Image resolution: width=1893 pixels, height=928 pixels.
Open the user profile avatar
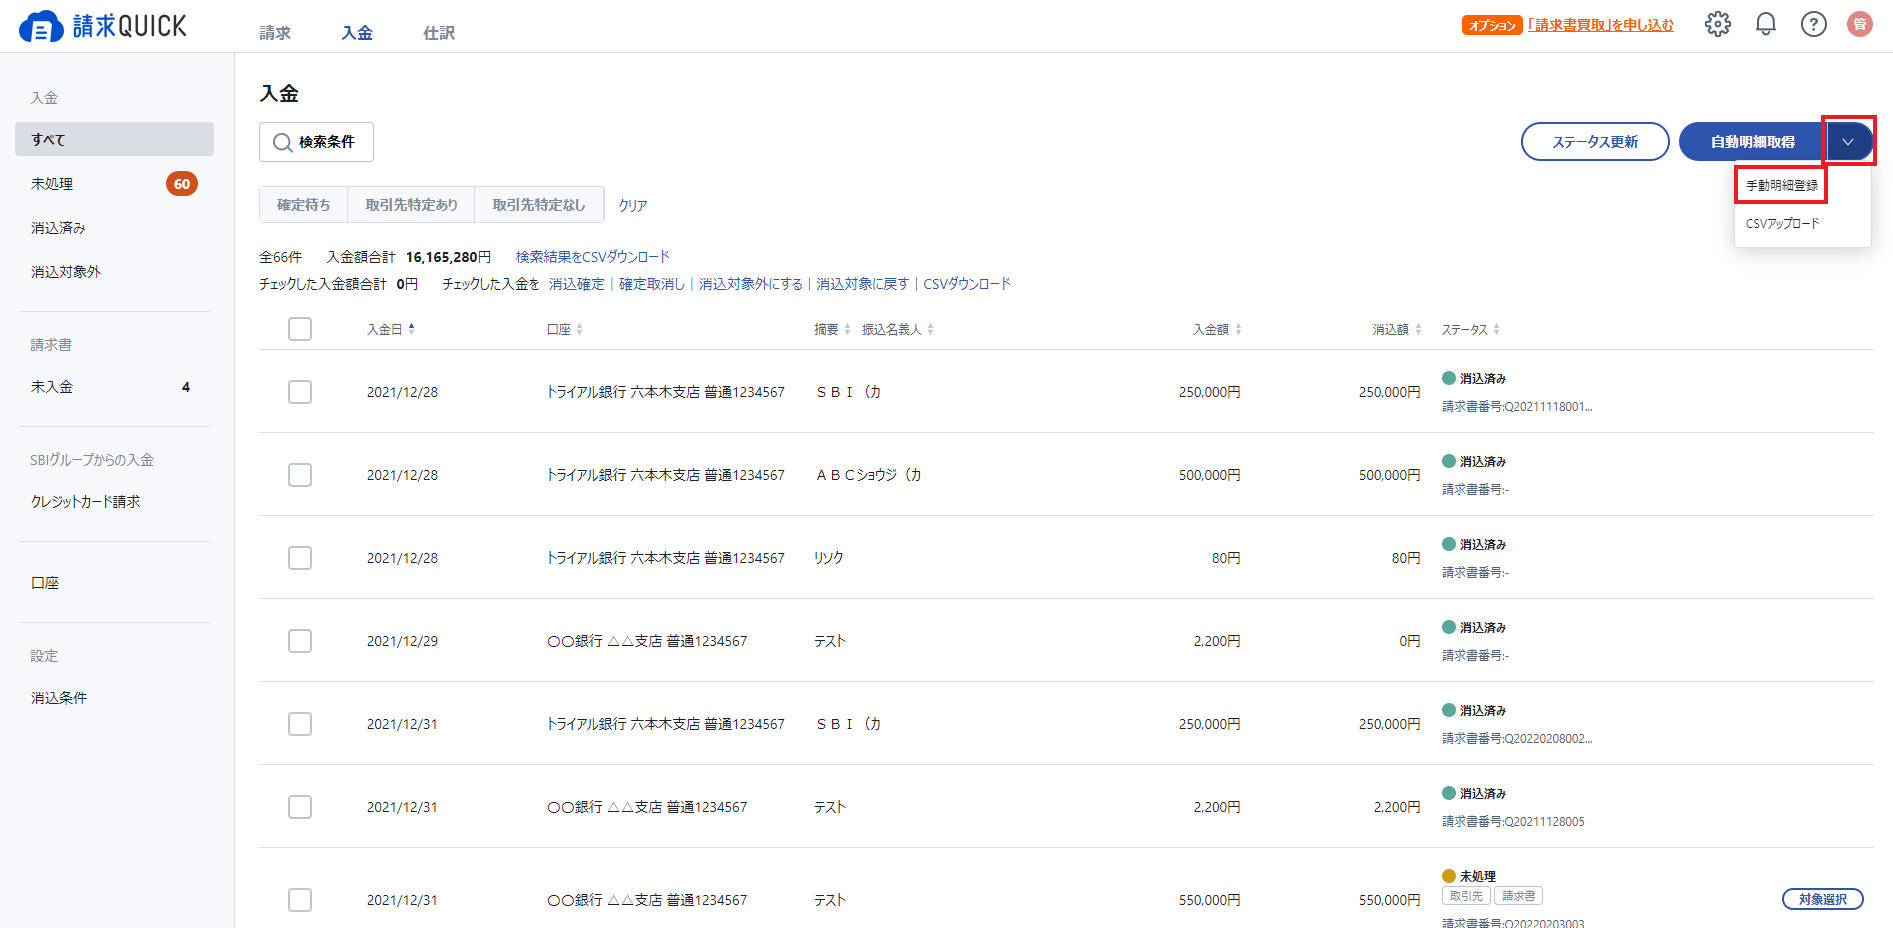[1859, 24]
